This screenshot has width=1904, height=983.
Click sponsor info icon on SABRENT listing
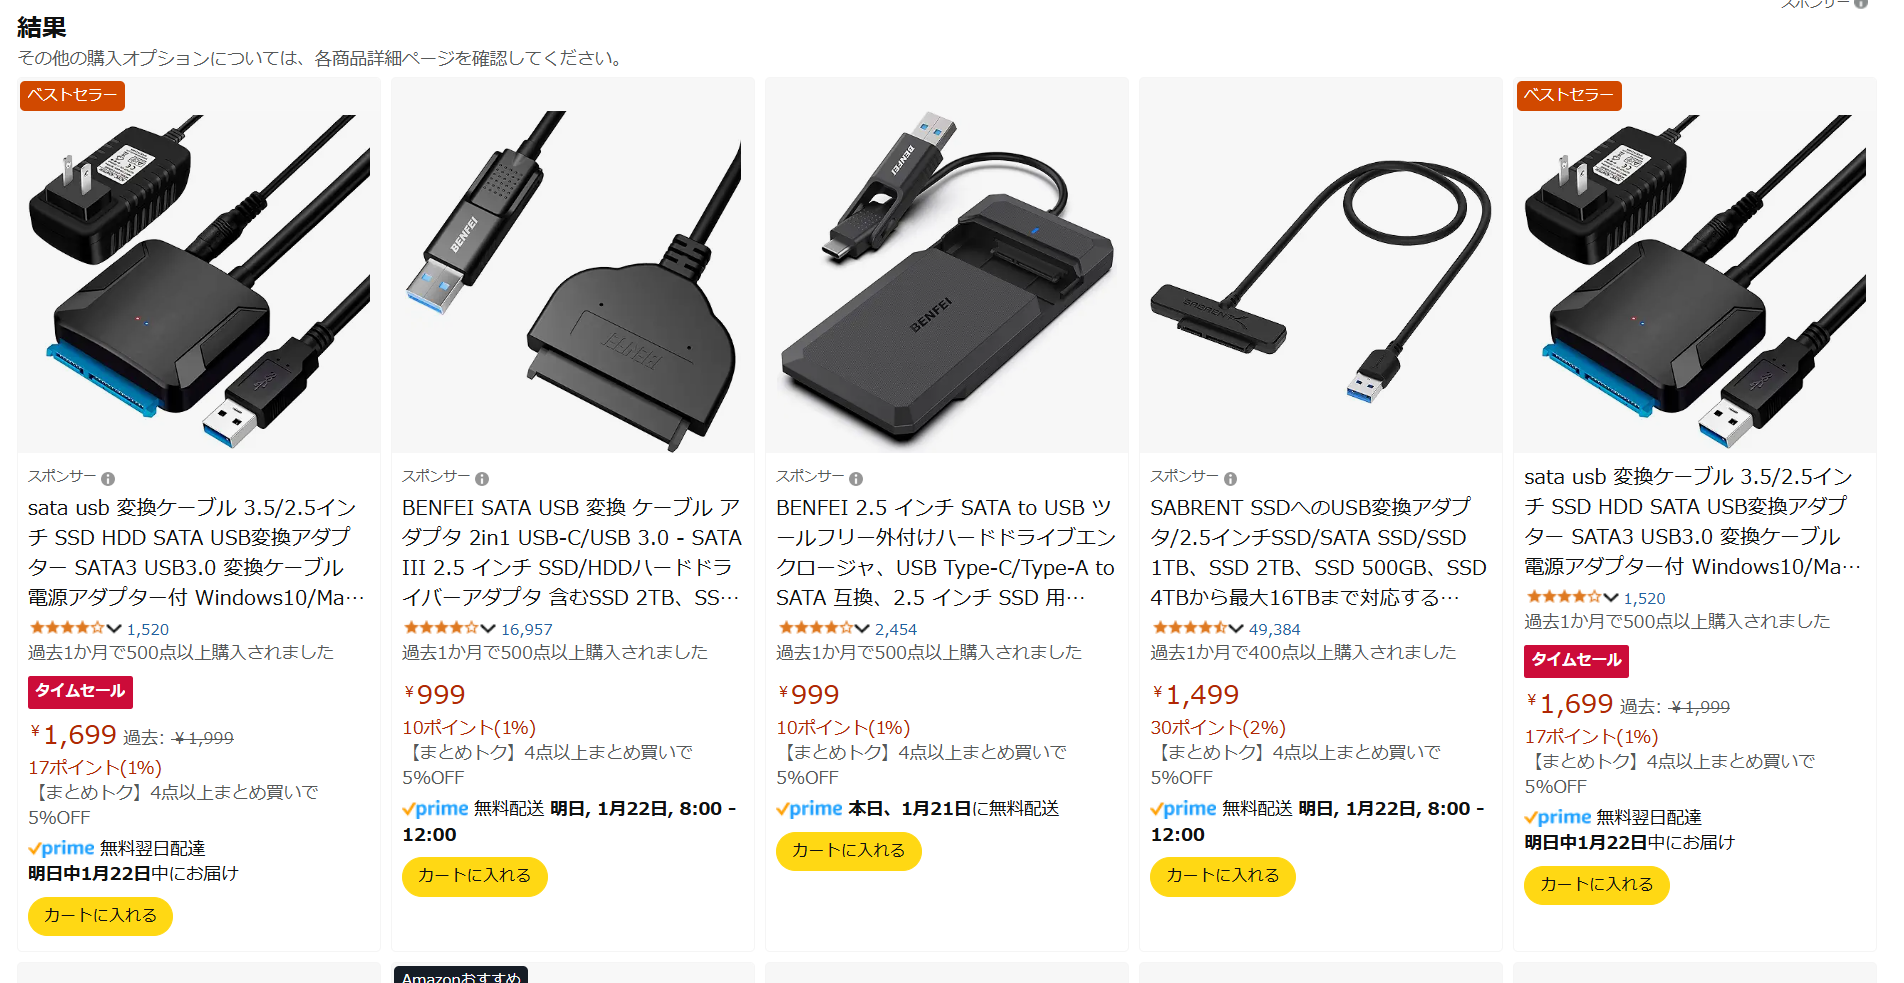point(1230,479)
